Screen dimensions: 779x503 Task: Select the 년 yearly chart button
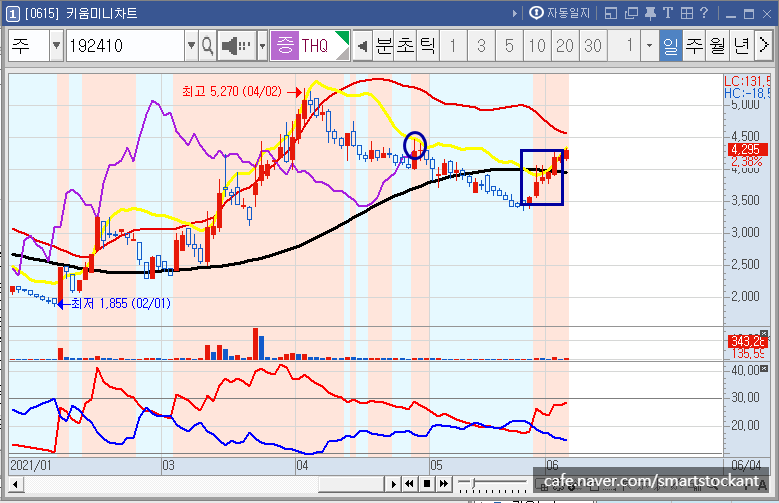tap(742, 46)
